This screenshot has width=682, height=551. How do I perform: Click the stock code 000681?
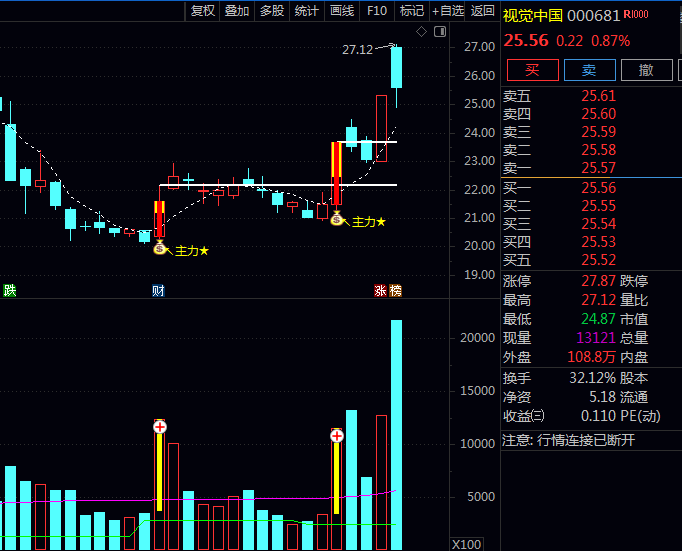(x=593, y=16)
